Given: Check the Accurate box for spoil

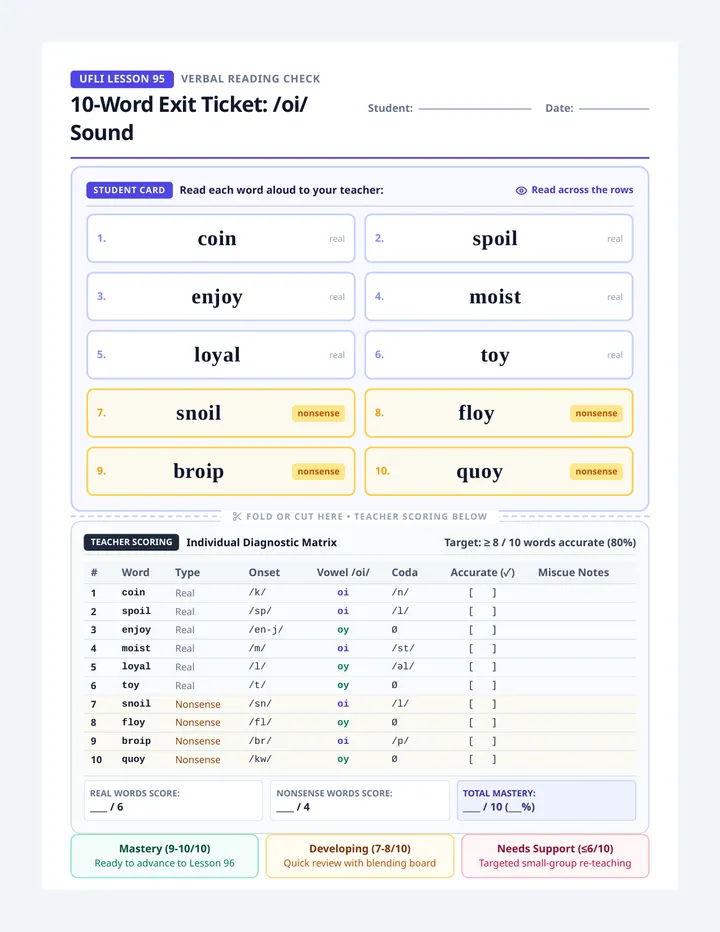Looking at the screenshot, I should (482, 611).
